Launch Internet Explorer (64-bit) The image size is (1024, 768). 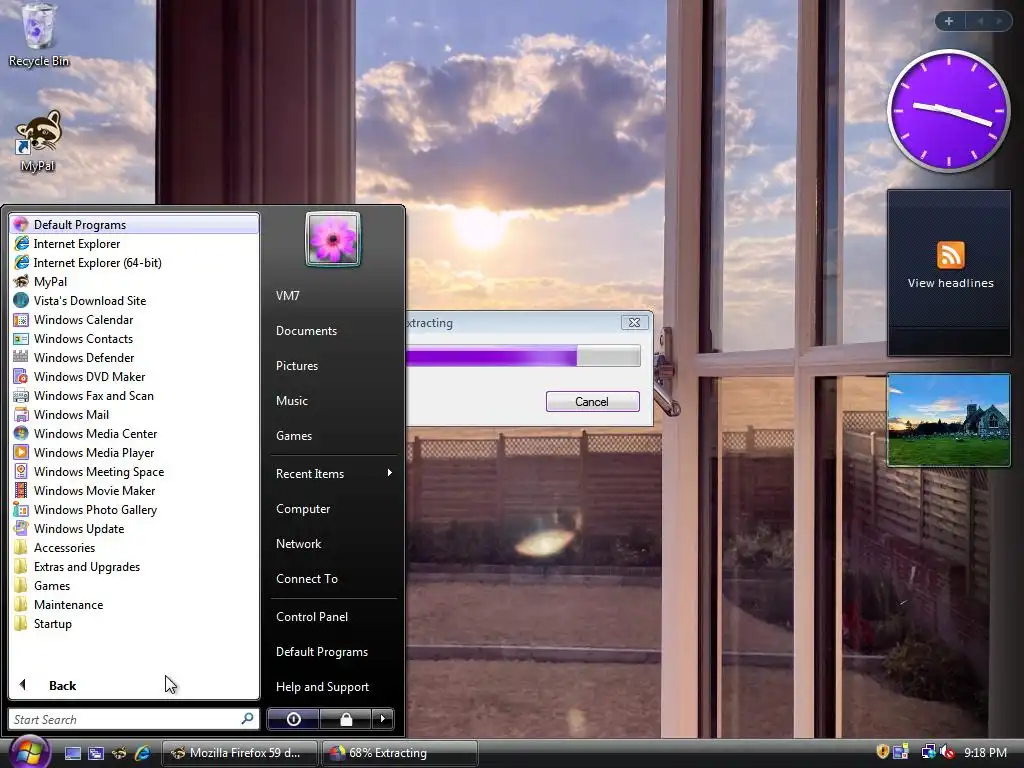(134, 263)
